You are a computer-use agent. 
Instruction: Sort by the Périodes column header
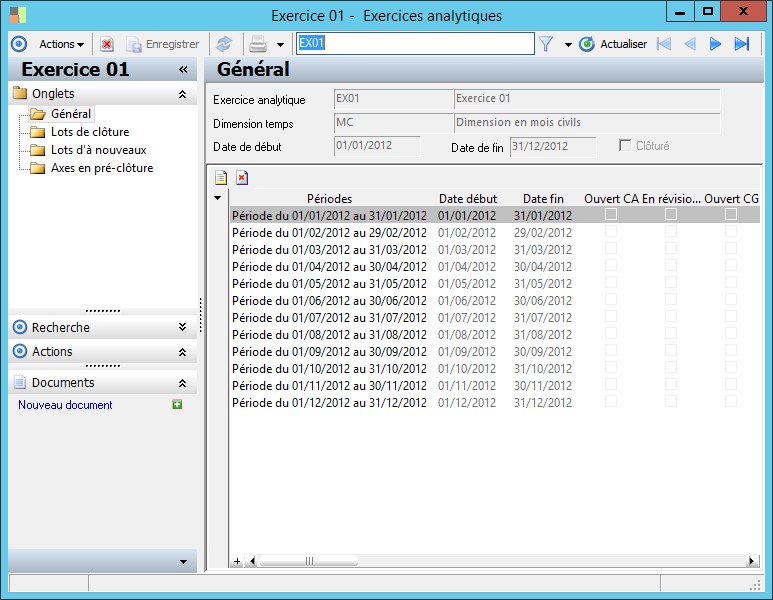pyautogui.click(x=329, y=199)
